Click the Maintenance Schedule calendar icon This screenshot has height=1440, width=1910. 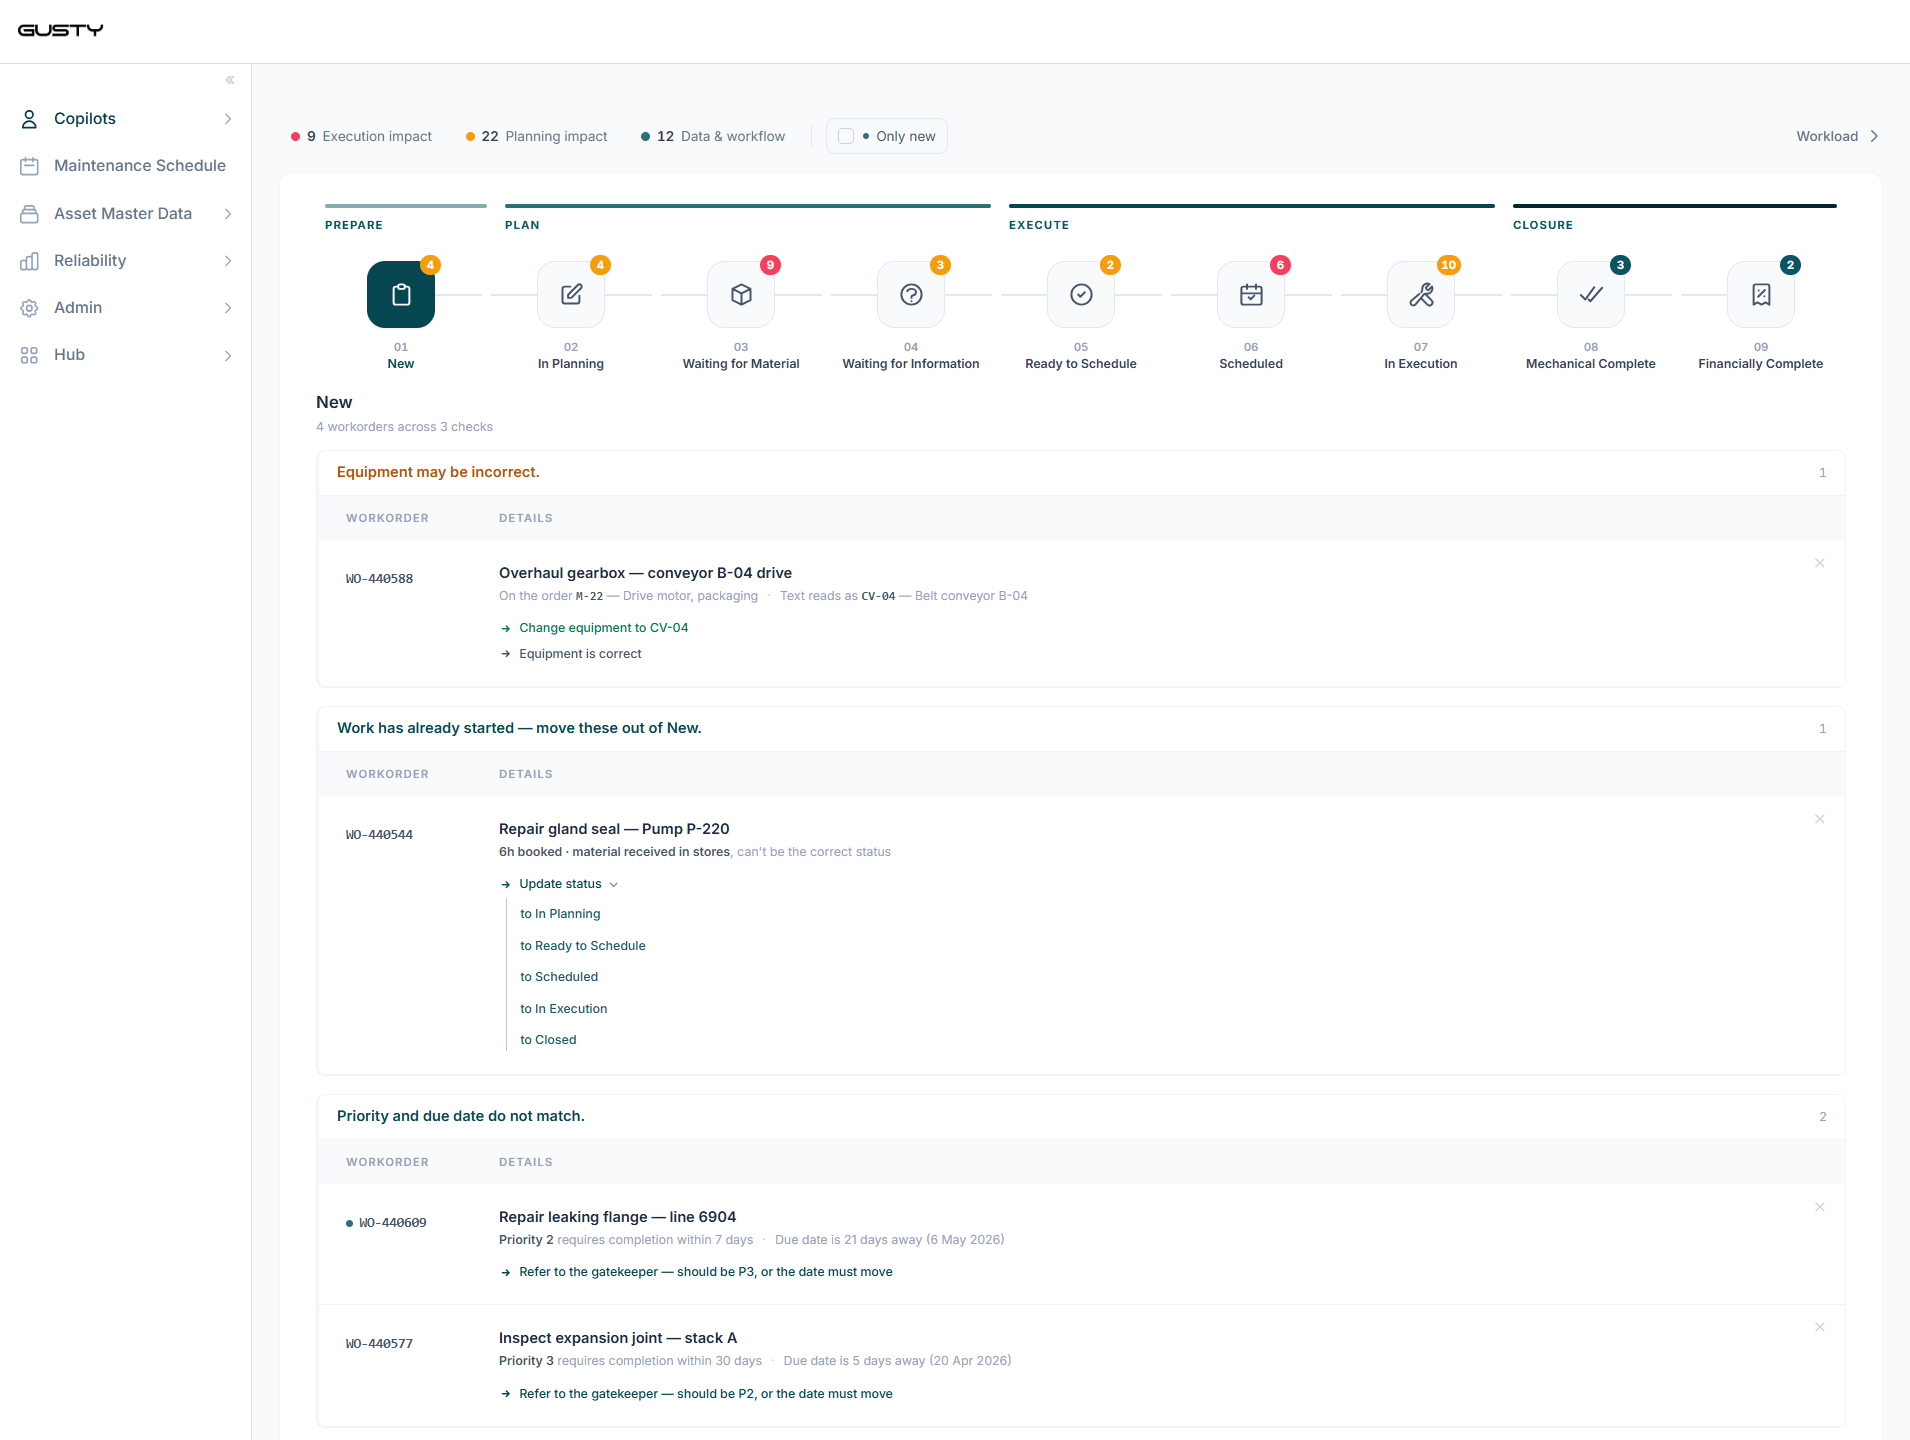point(29,166)
